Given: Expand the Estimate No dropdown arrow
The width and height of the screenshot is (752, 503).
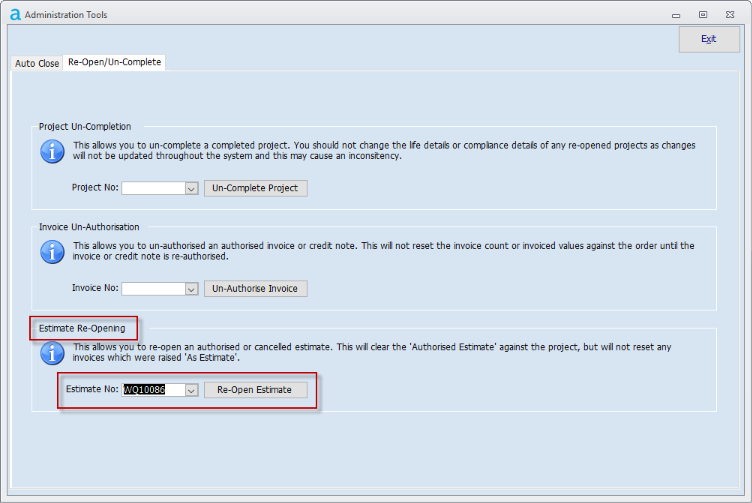Looking at the screenshot, I should click(x=191, y=390).
